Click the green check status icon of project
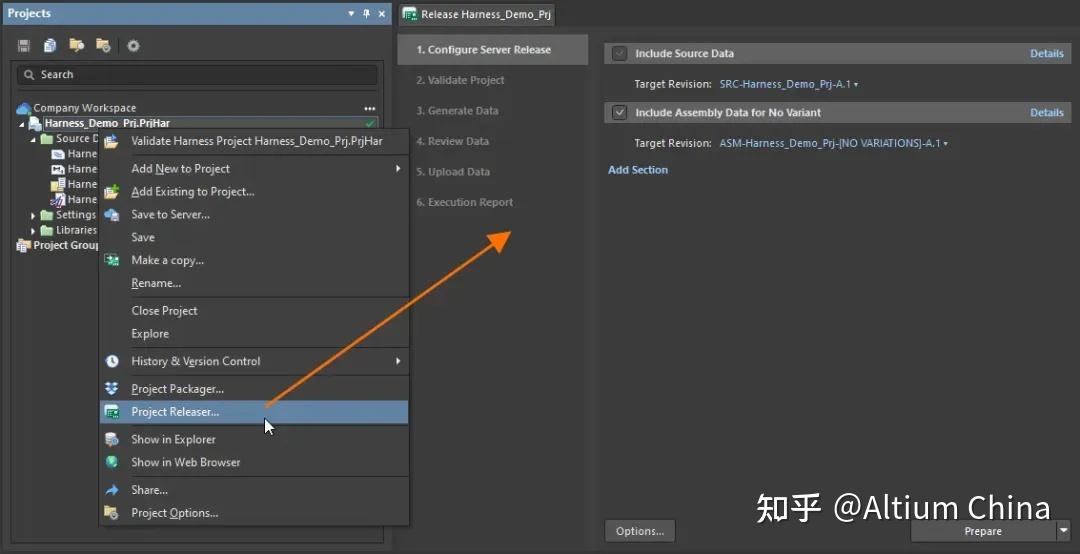The image size is (1080, 554). point(370,124)
